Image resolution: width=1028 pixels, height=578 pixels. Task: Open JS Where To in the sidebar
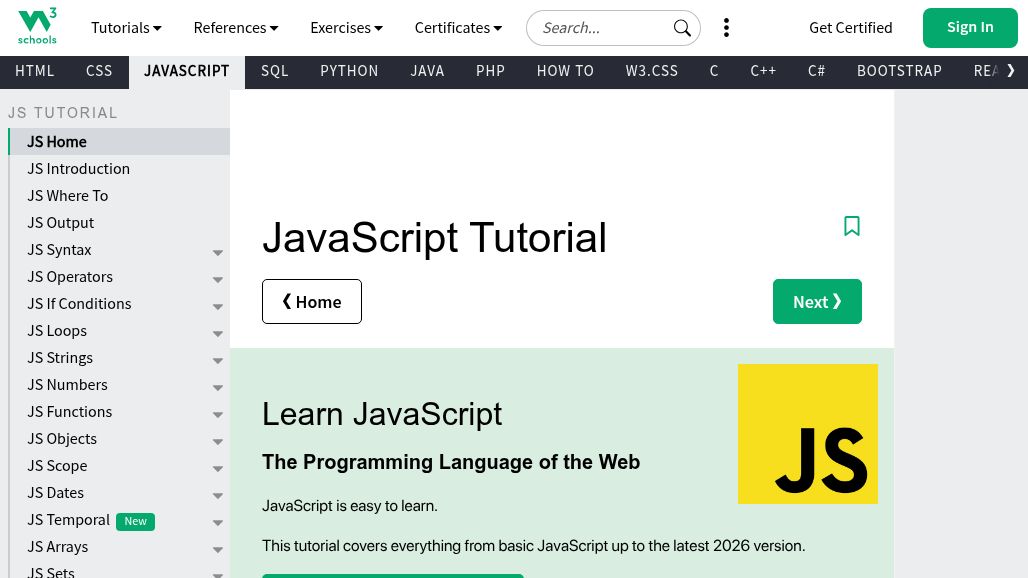[x=119, y=195]
